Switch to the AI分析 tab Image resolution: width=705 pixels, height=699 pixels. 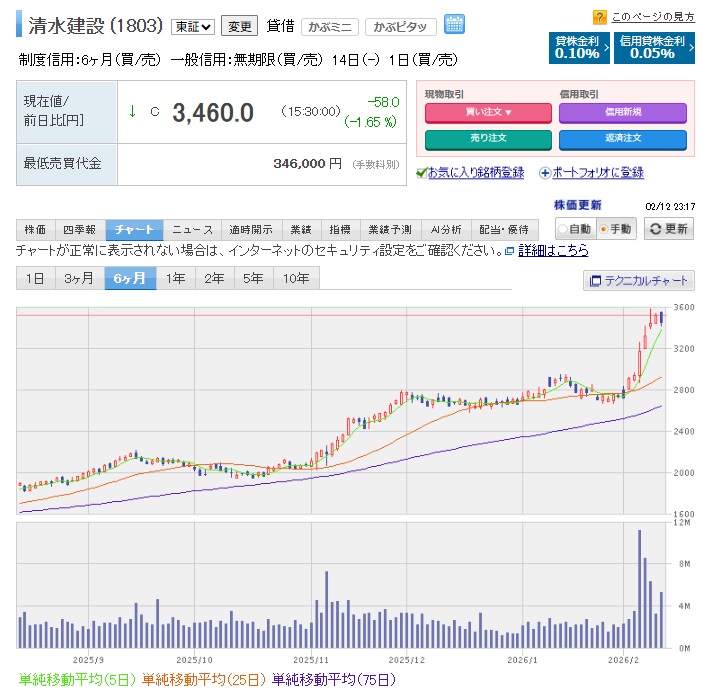[x=446, y=230]
